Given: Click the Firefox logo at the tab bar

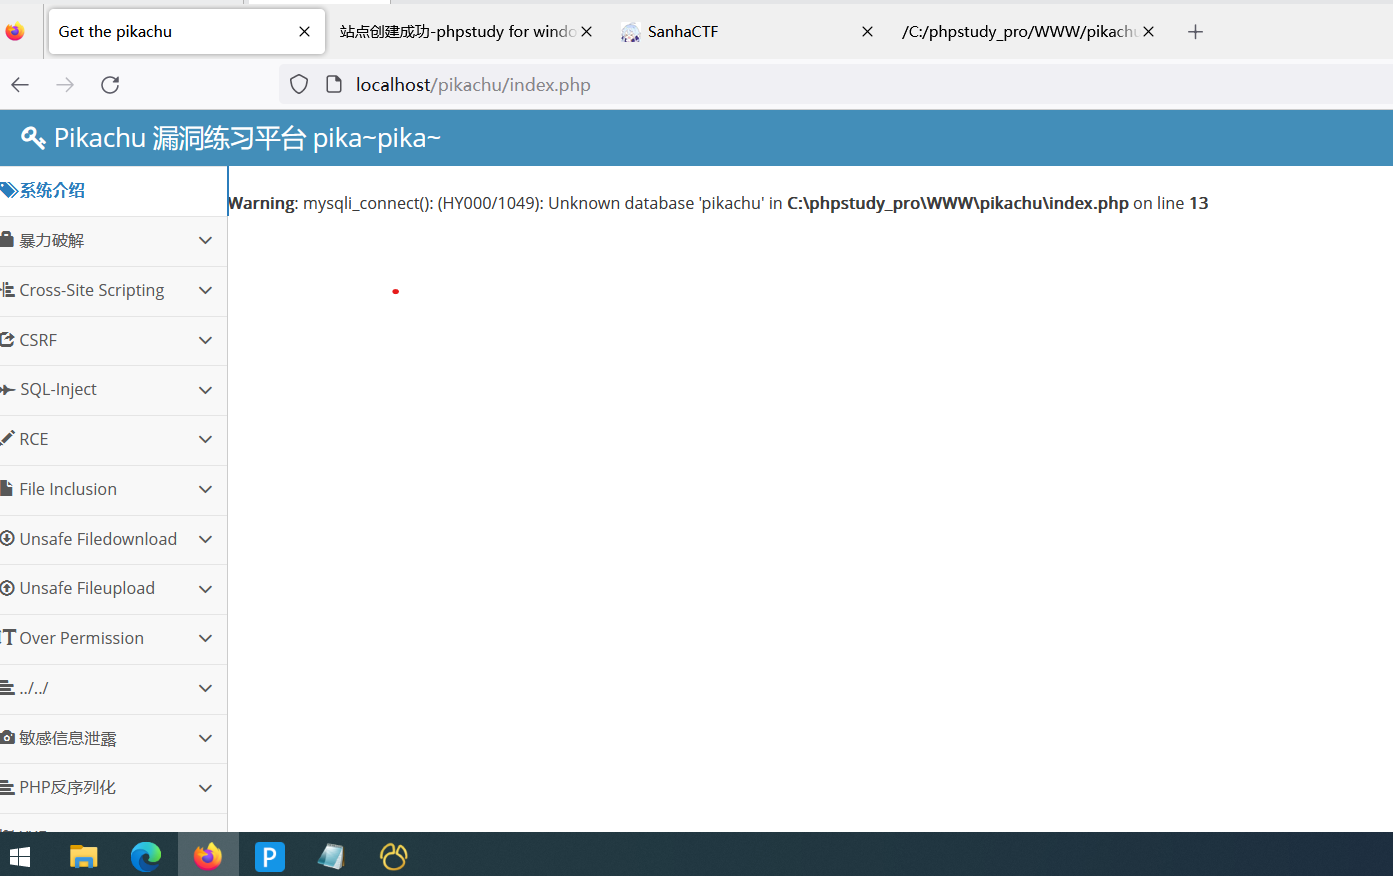Looking at the screenshot, I should [x=15, y=32].
